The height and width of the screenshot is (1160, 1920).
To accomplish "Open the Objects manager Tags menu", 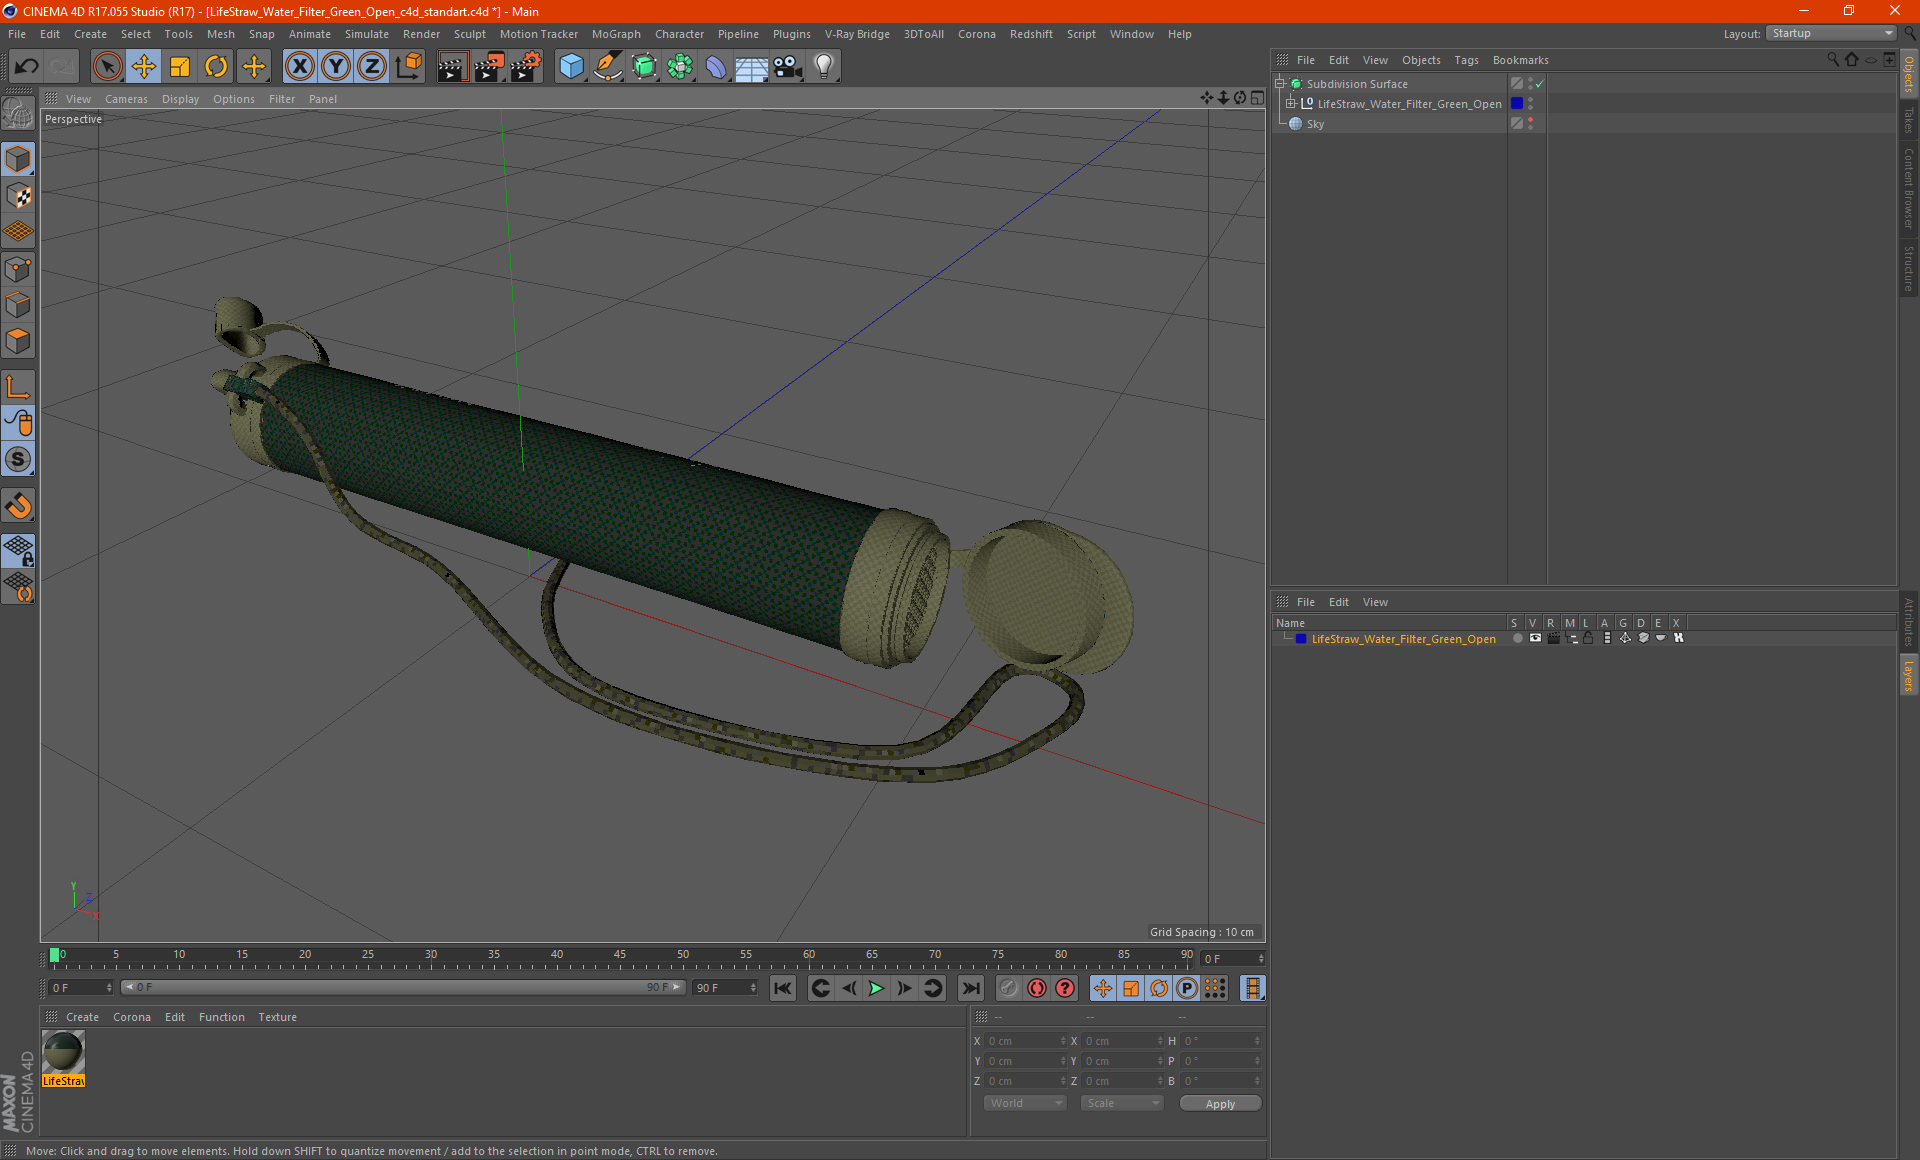I will [1466, 60].
